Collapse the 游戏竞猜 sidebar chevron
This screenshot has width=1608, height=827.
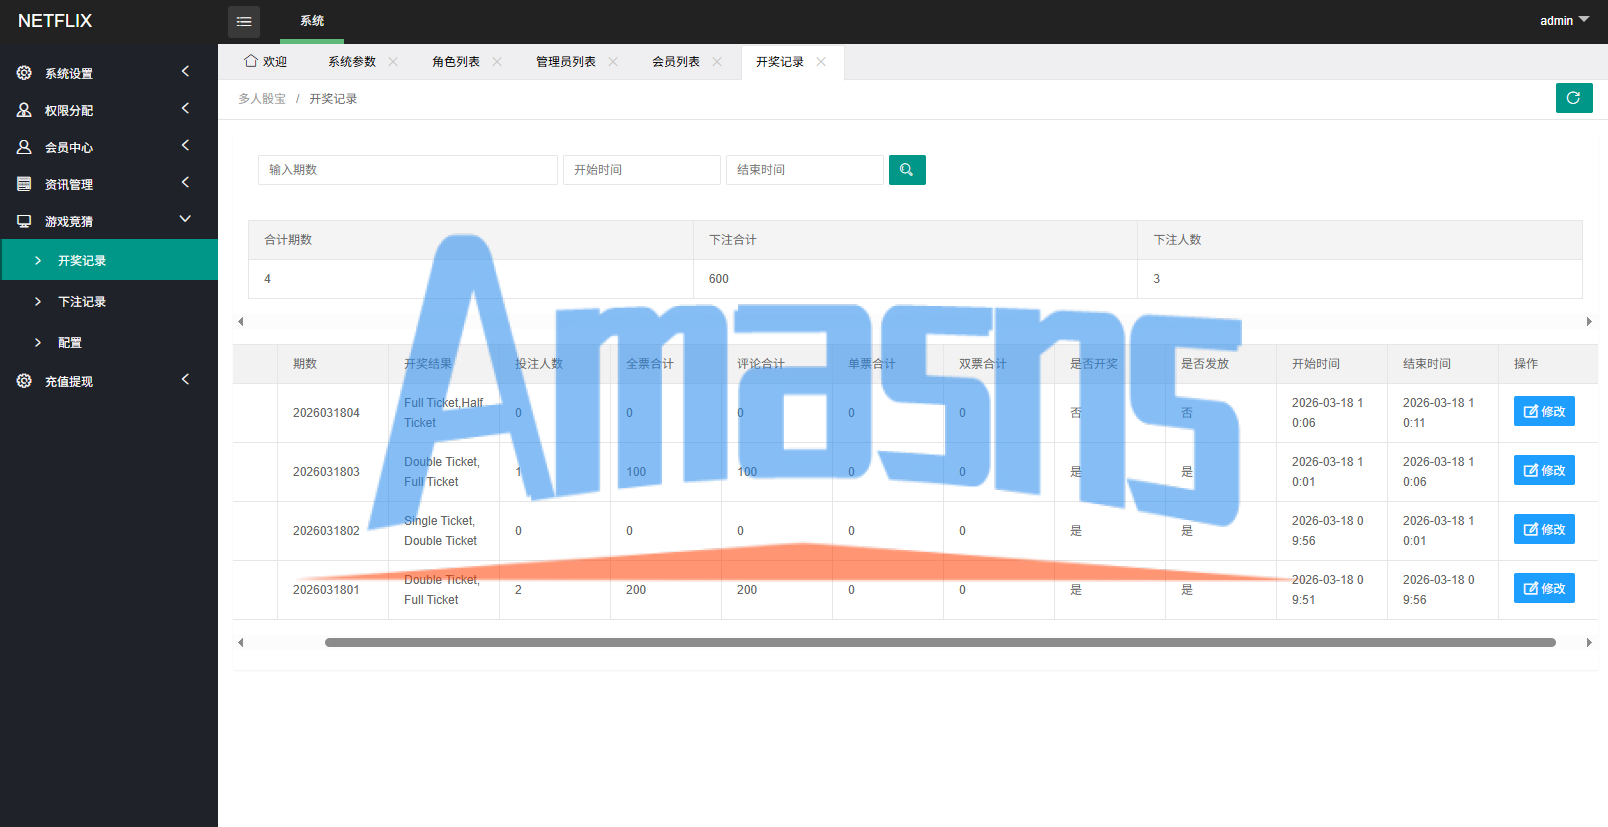185,219
